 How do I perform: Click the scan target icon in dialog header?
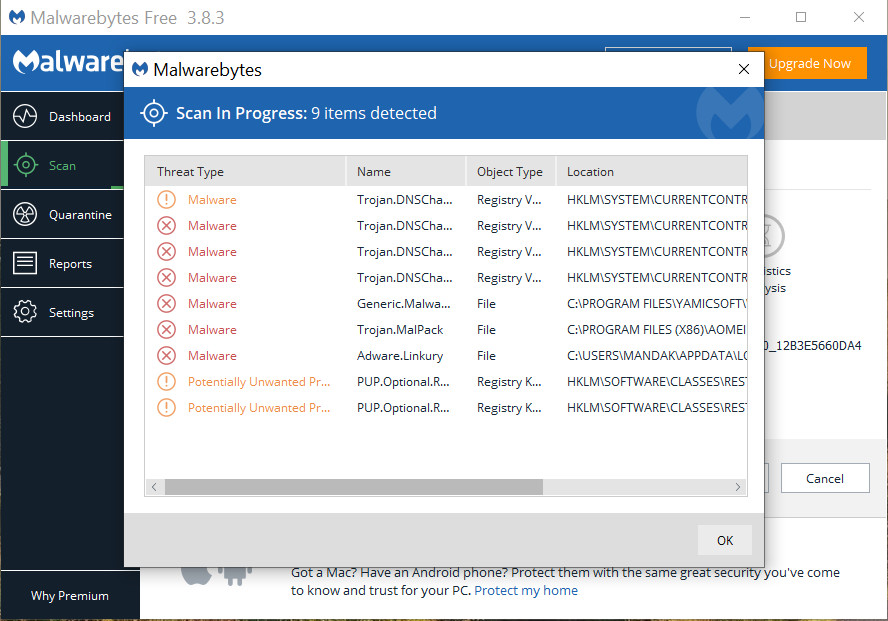click(x=153, y=113)
